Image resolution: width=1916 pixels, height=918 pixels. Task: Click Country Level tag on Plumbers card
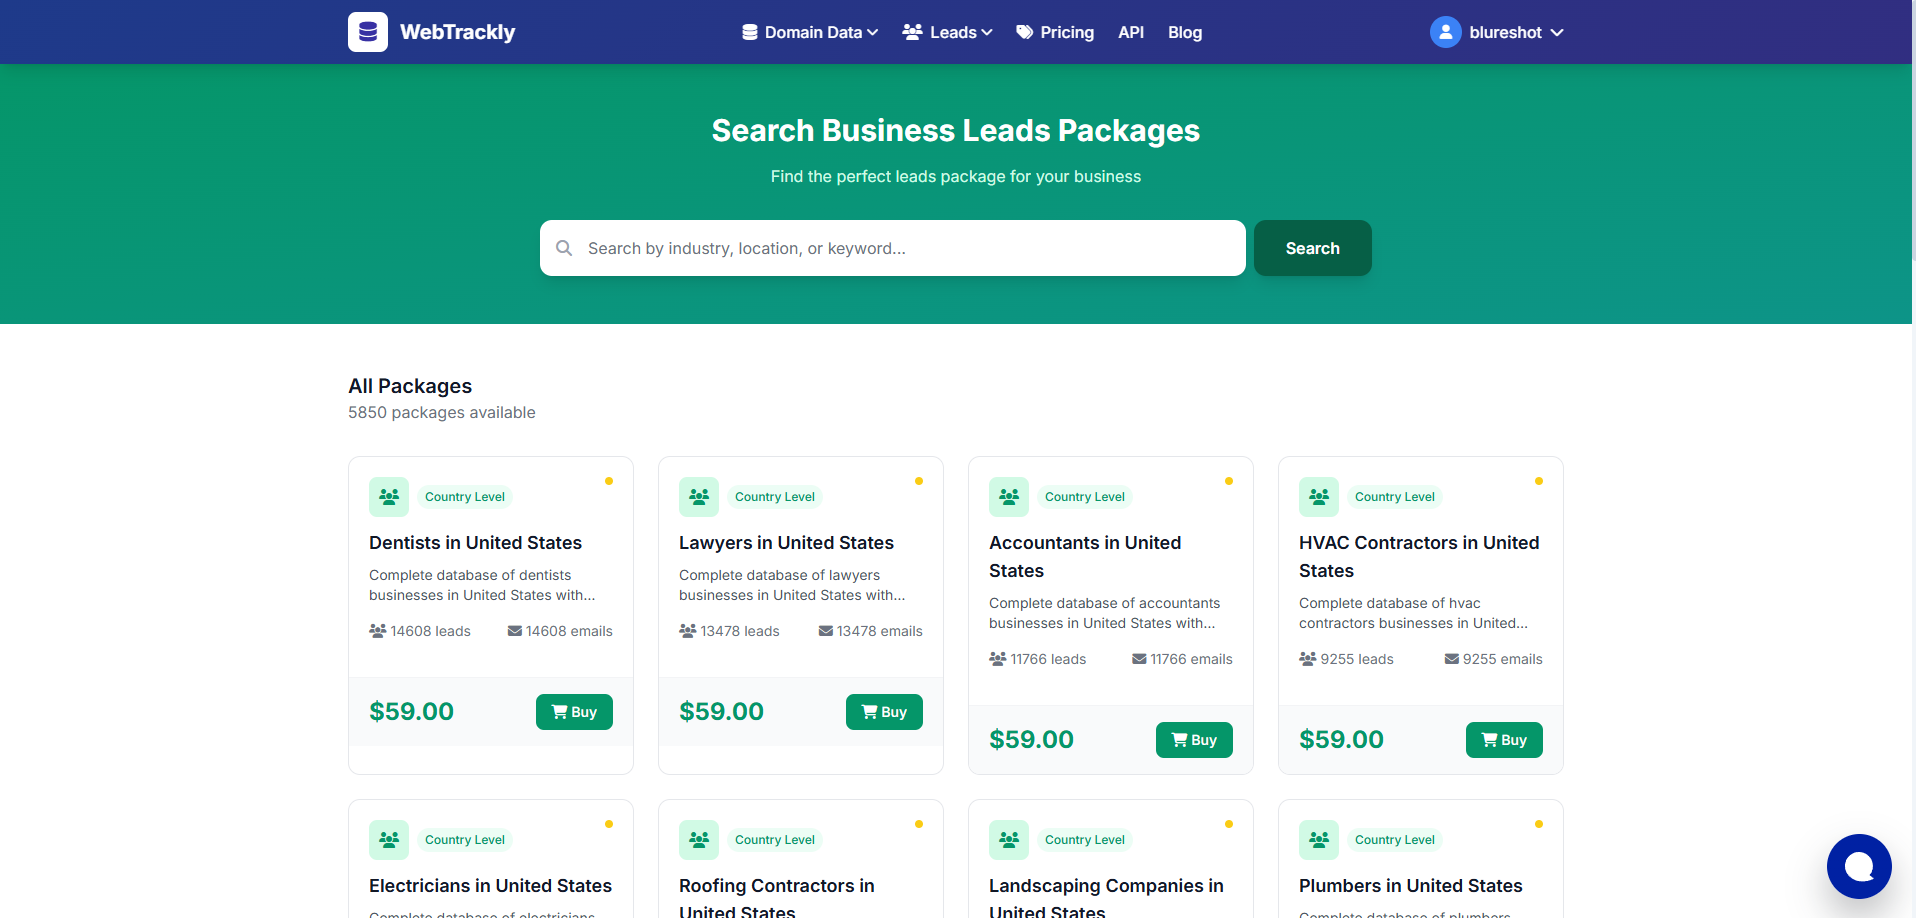[x=1395, y=840]
